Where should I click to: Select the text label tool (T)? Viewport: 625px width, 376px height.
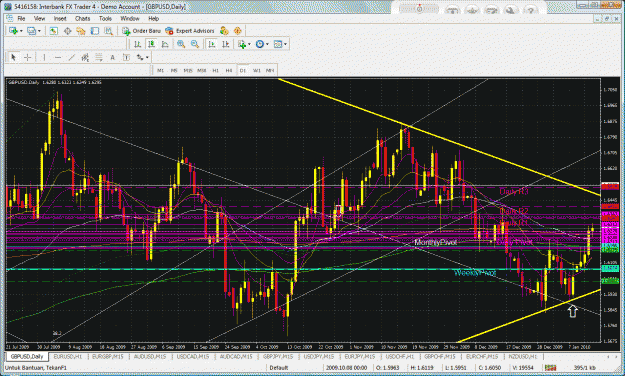tap(126, 57)
